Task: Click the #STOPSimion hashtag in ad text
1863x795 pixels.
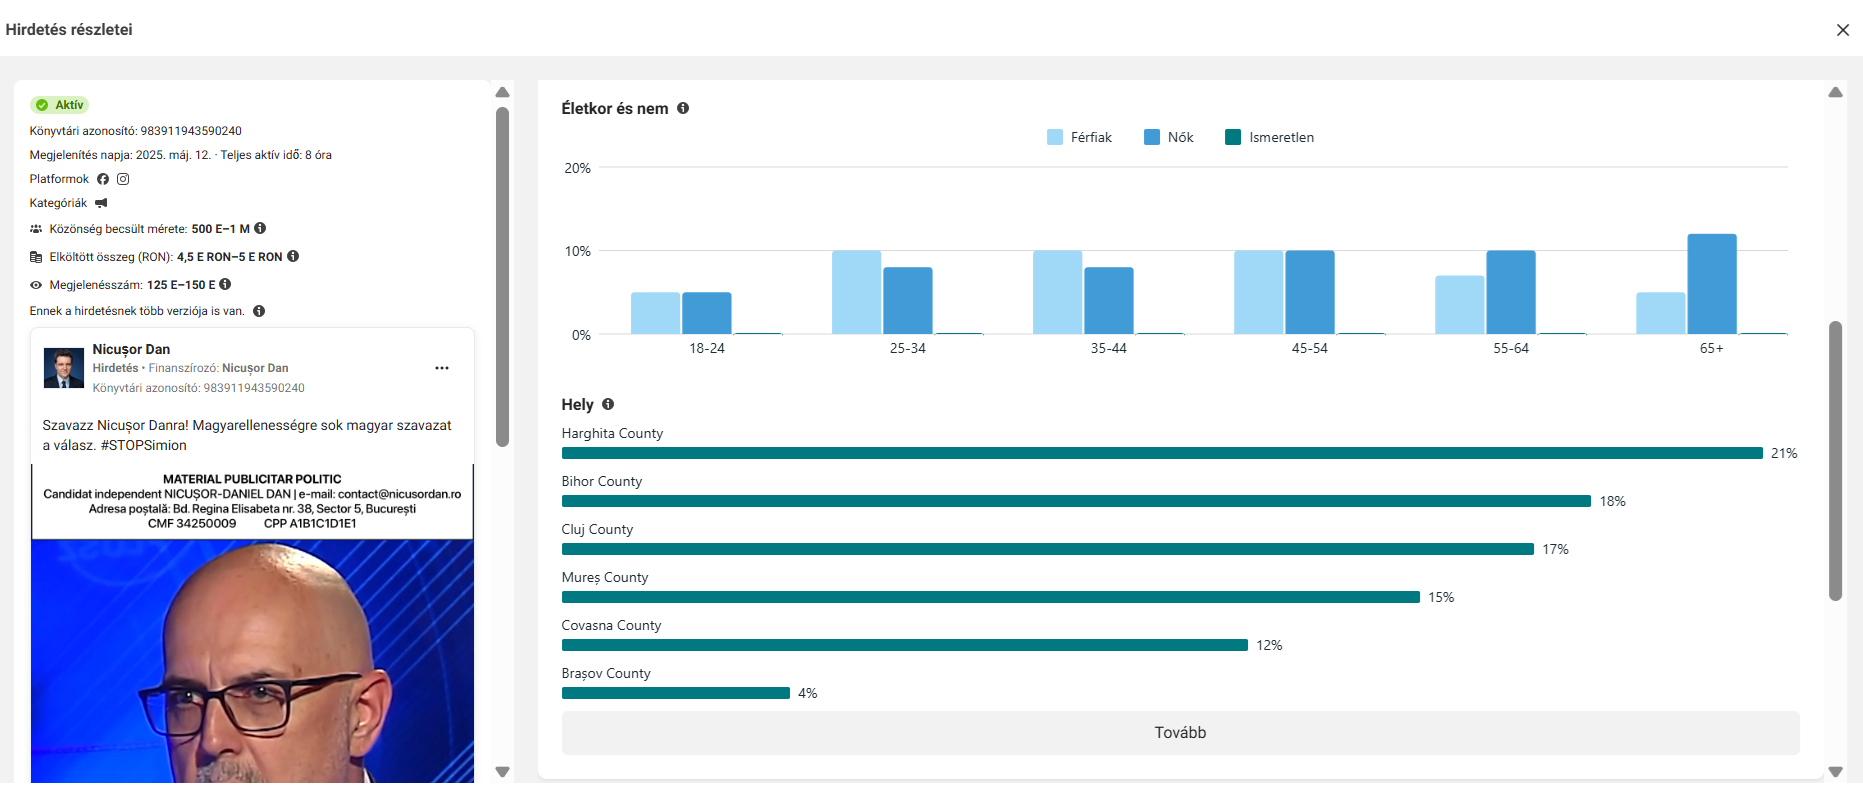Action: [x=144, y=445]
